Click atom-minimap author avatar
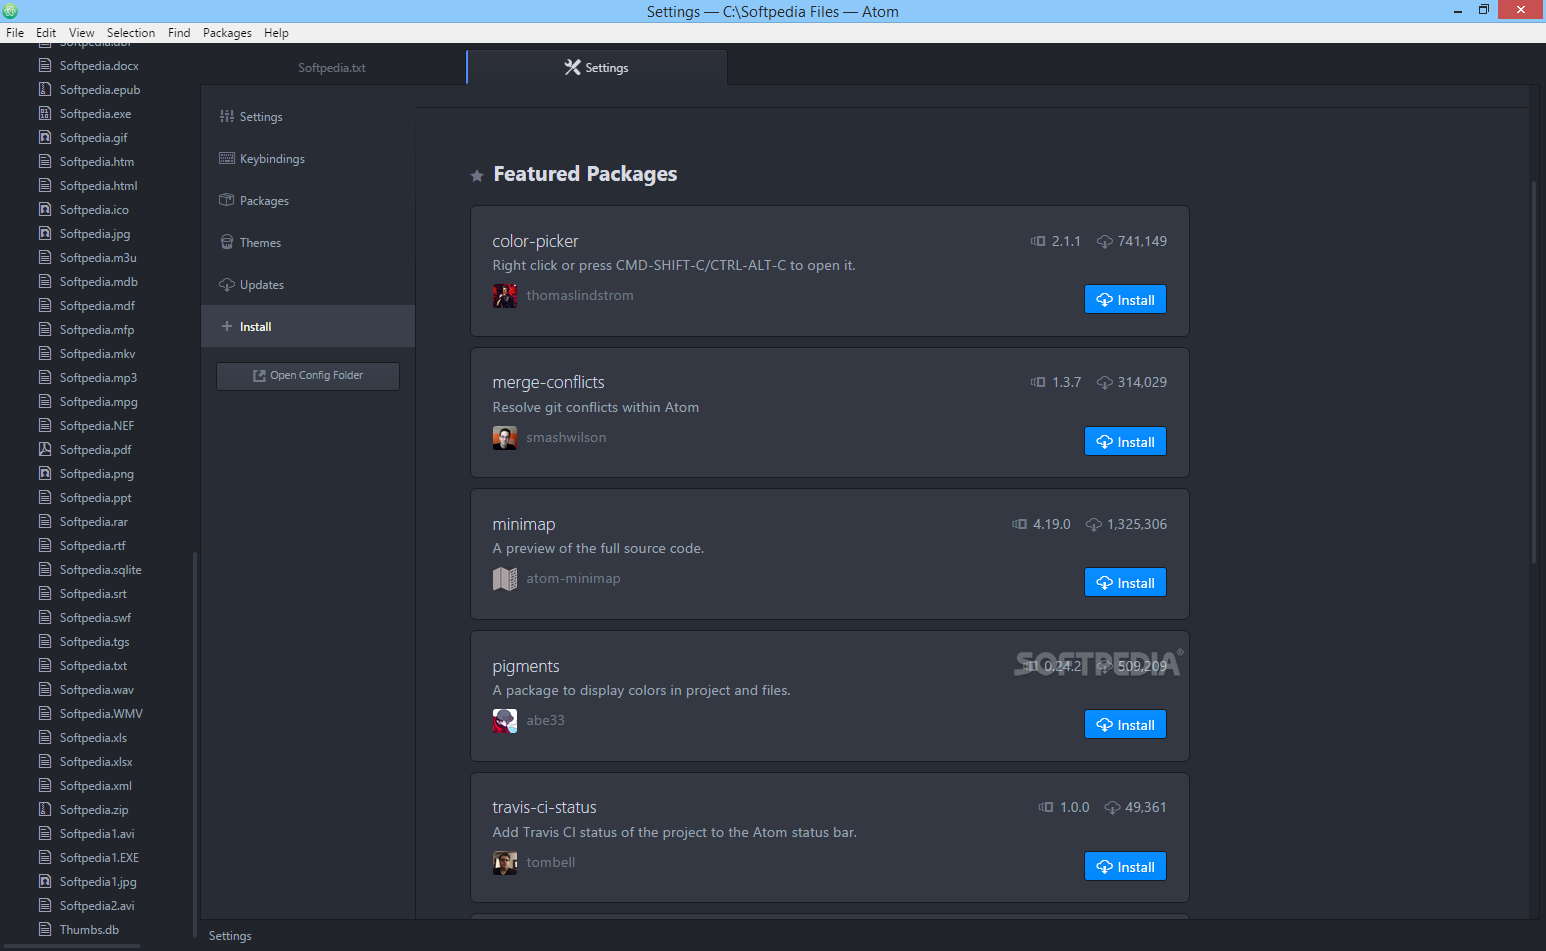 click(x=505, y=579)
